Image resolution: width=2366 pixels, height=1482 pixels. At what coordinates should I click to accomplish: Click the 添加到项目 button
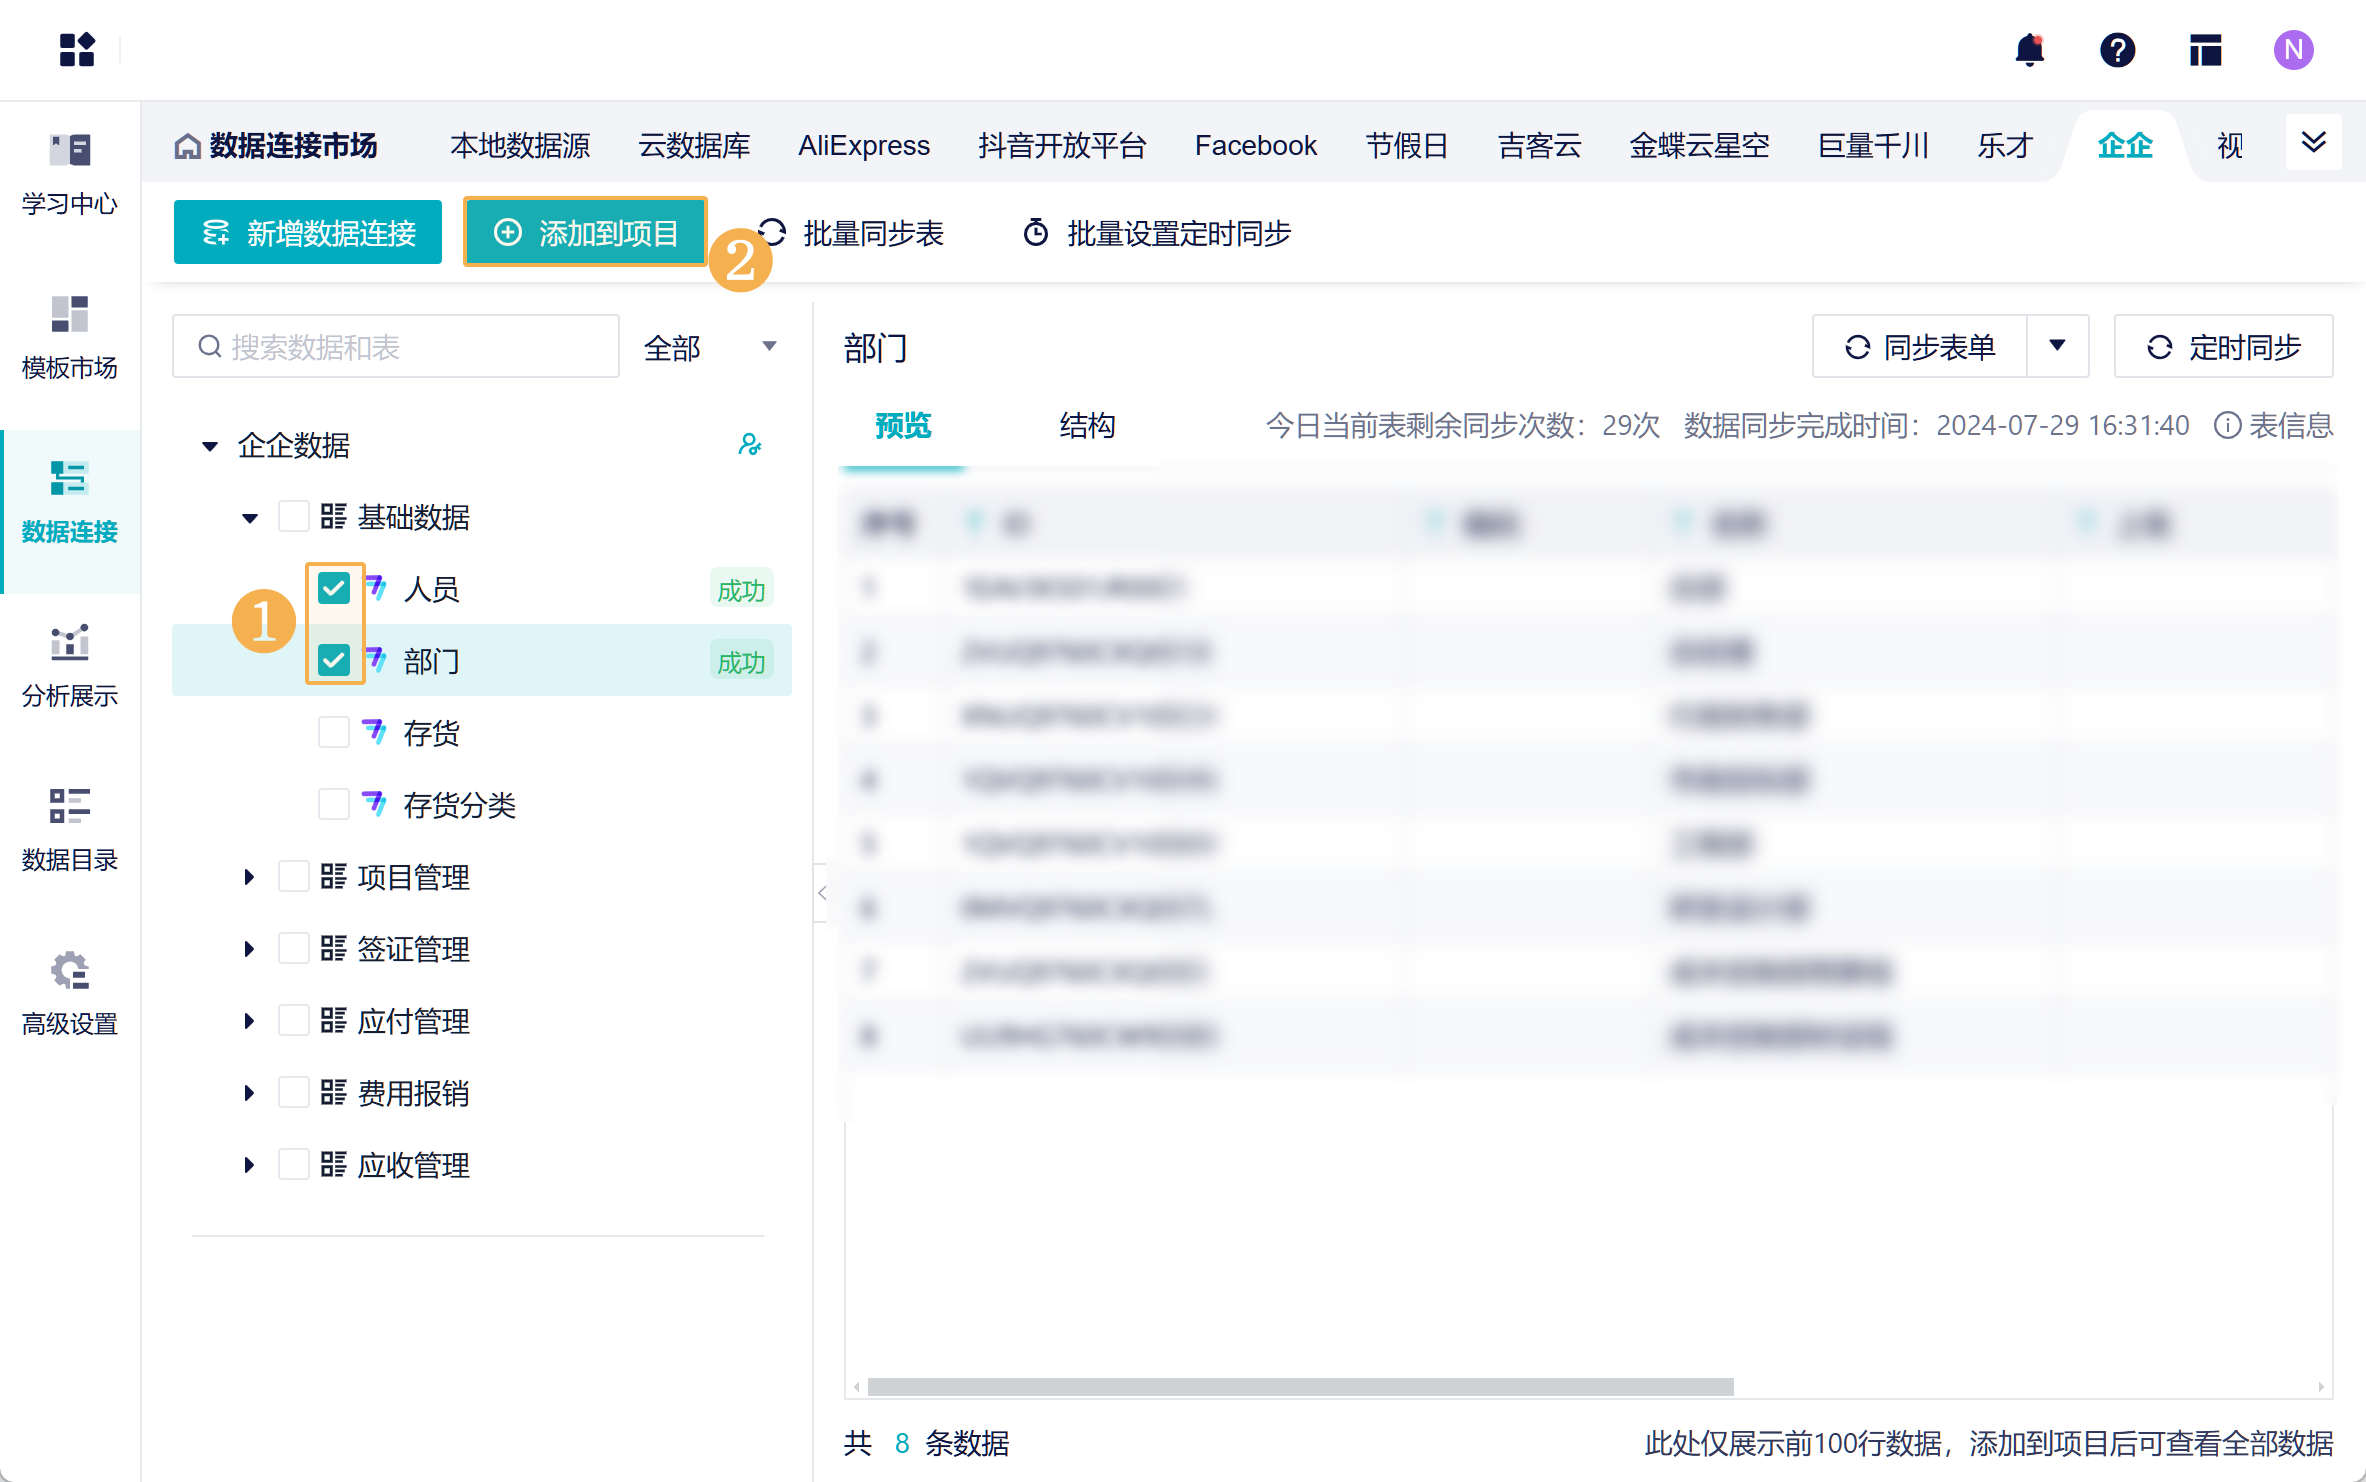tap(586, 232)
